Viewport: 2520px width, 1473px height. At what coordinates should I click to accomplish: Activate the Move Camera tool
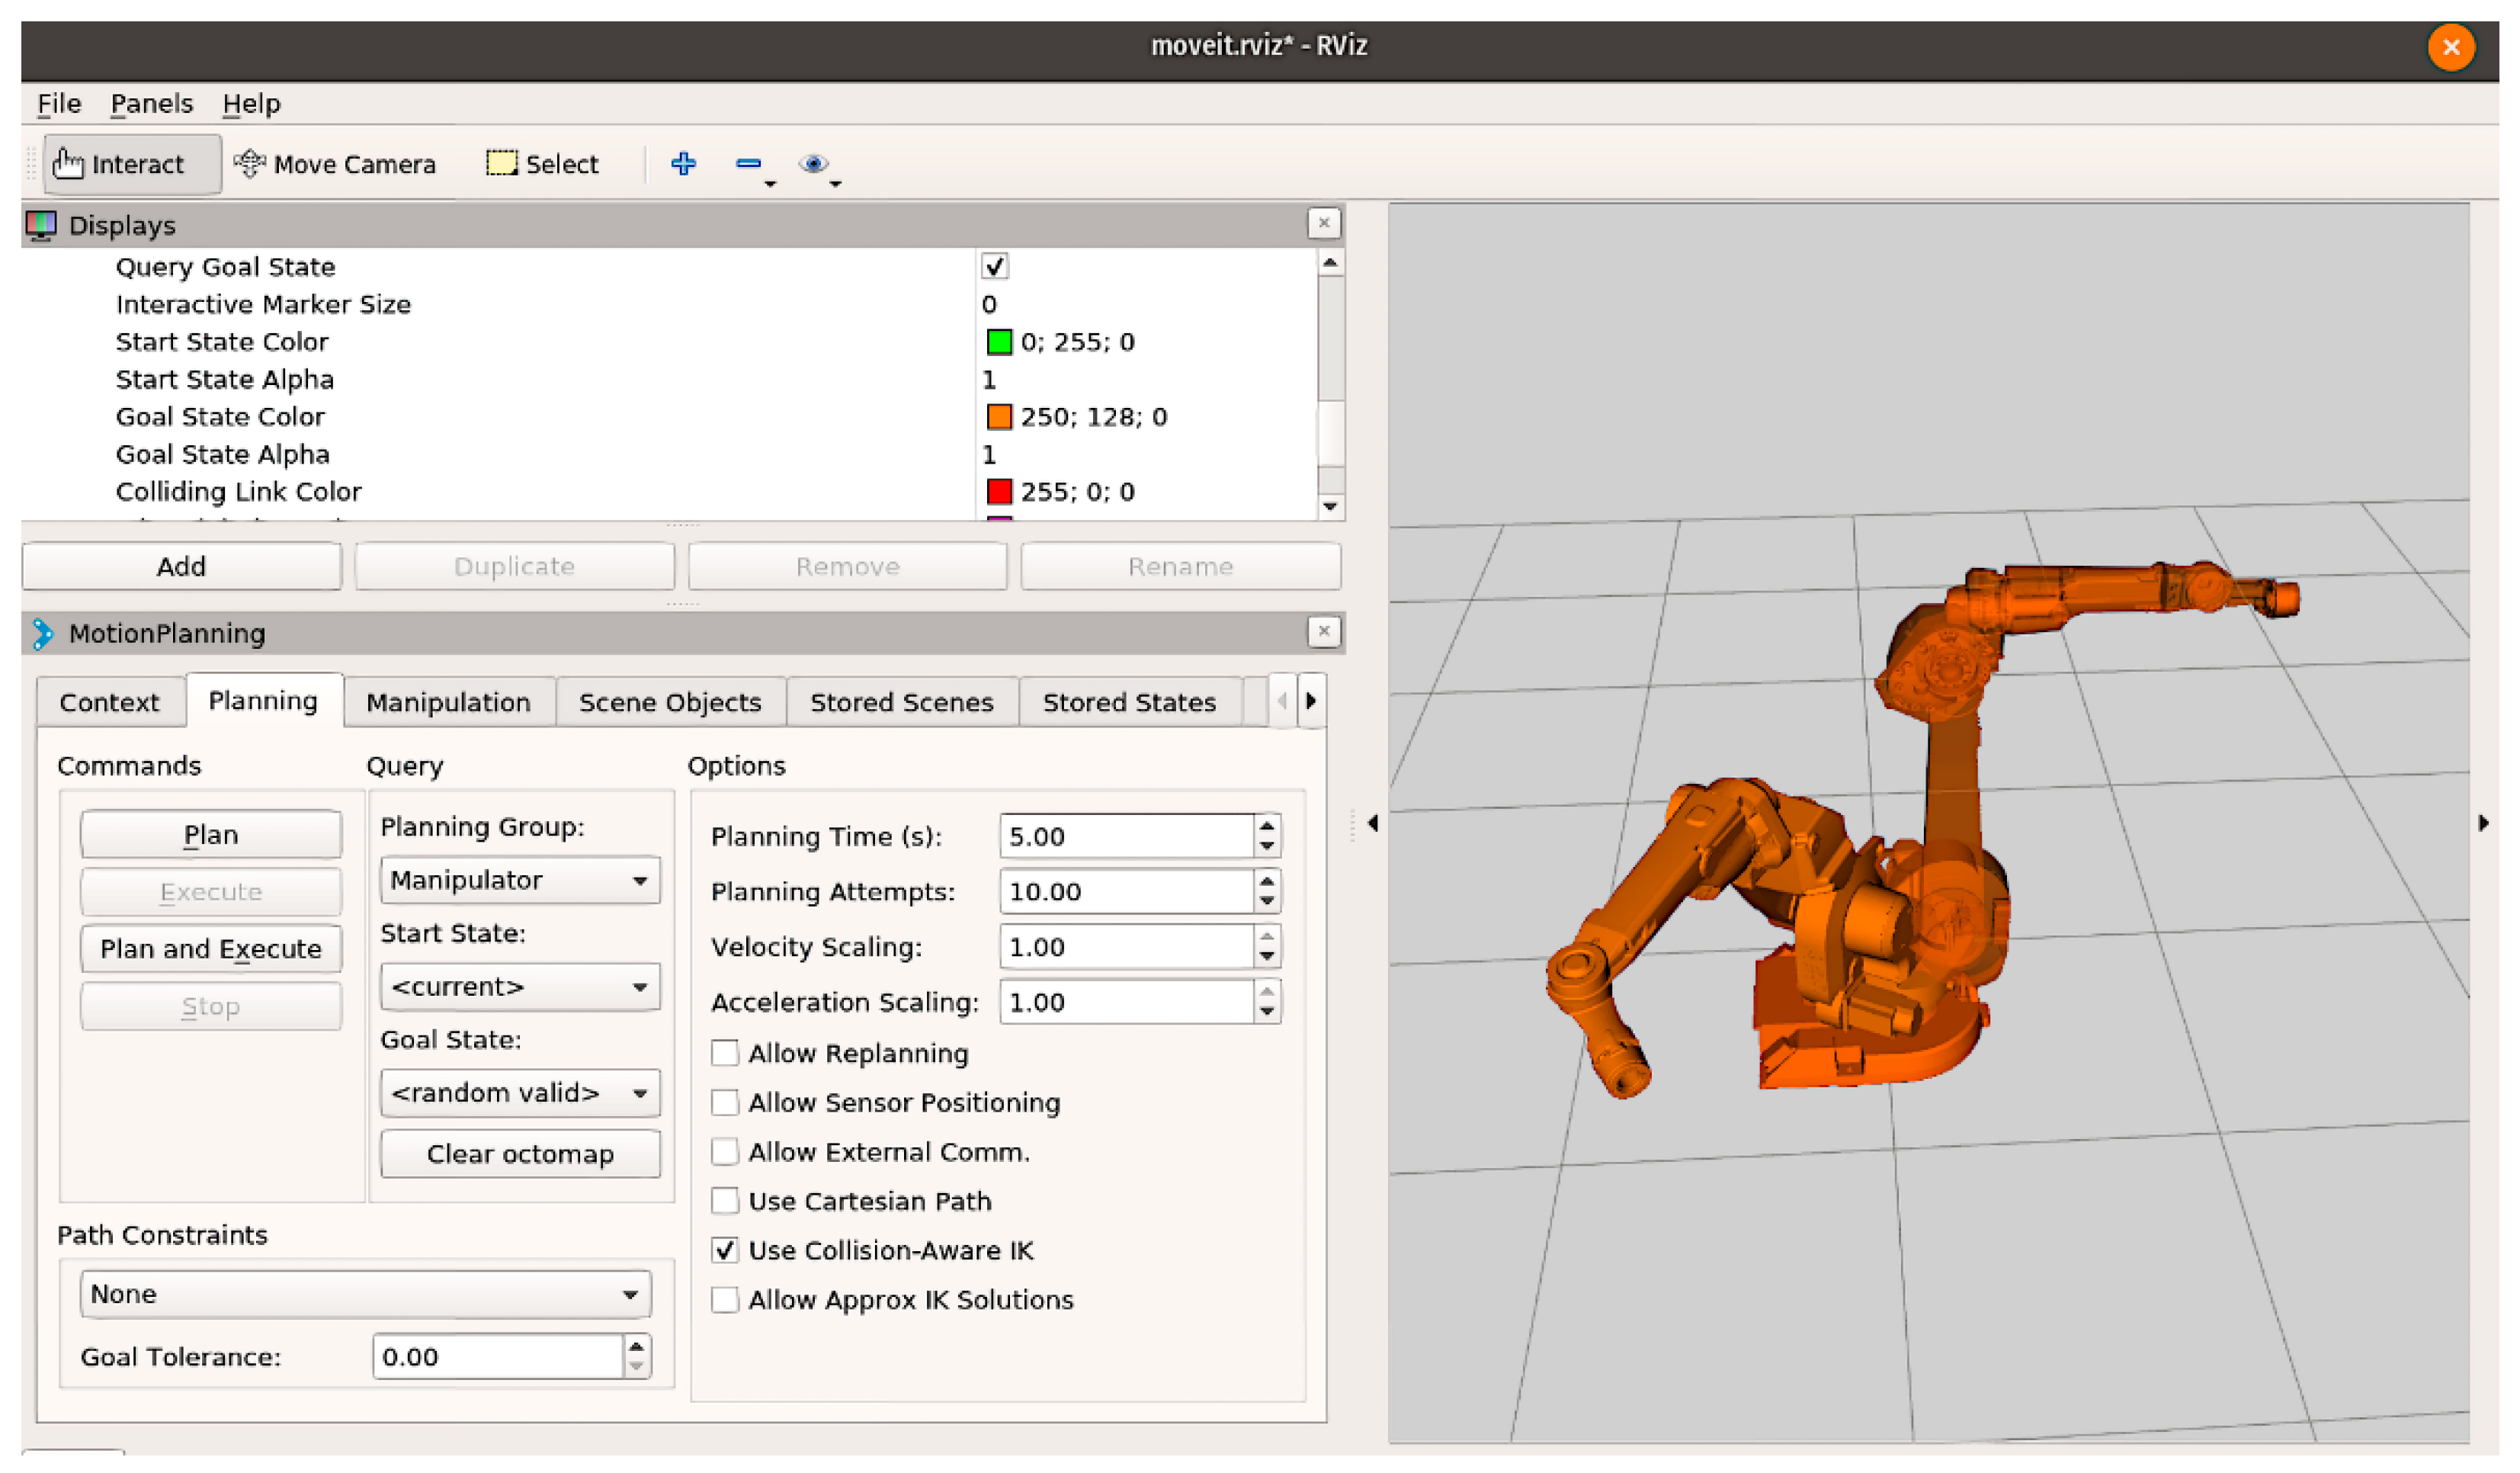coord(335,164)
